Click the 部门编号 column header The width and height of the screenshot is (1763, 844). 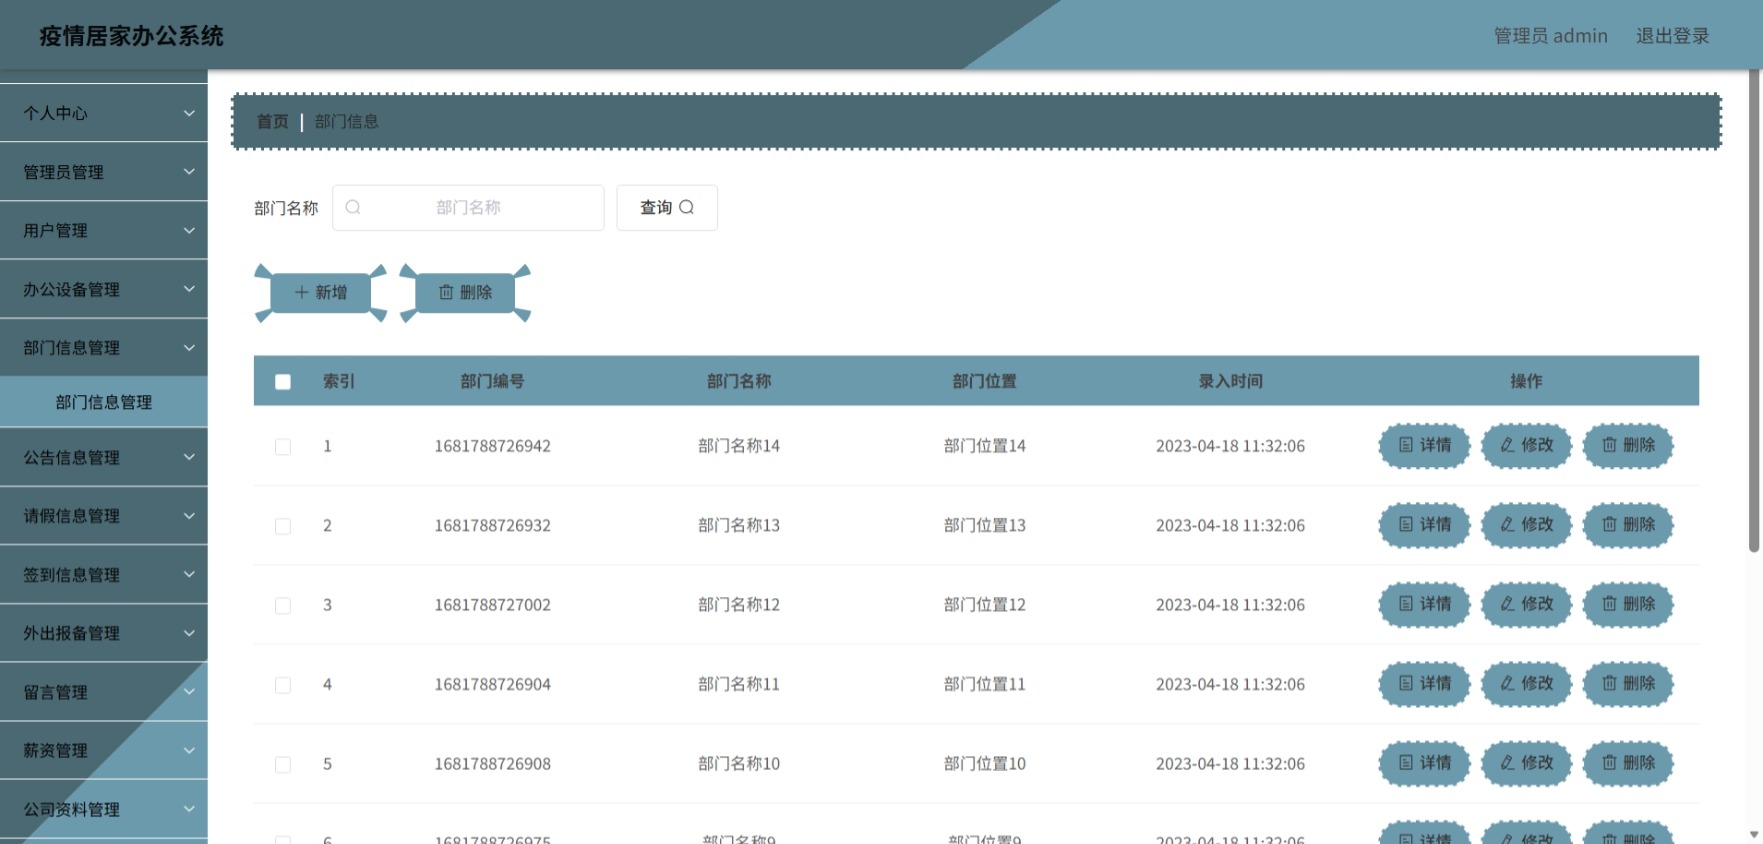[x=492, y=381]
